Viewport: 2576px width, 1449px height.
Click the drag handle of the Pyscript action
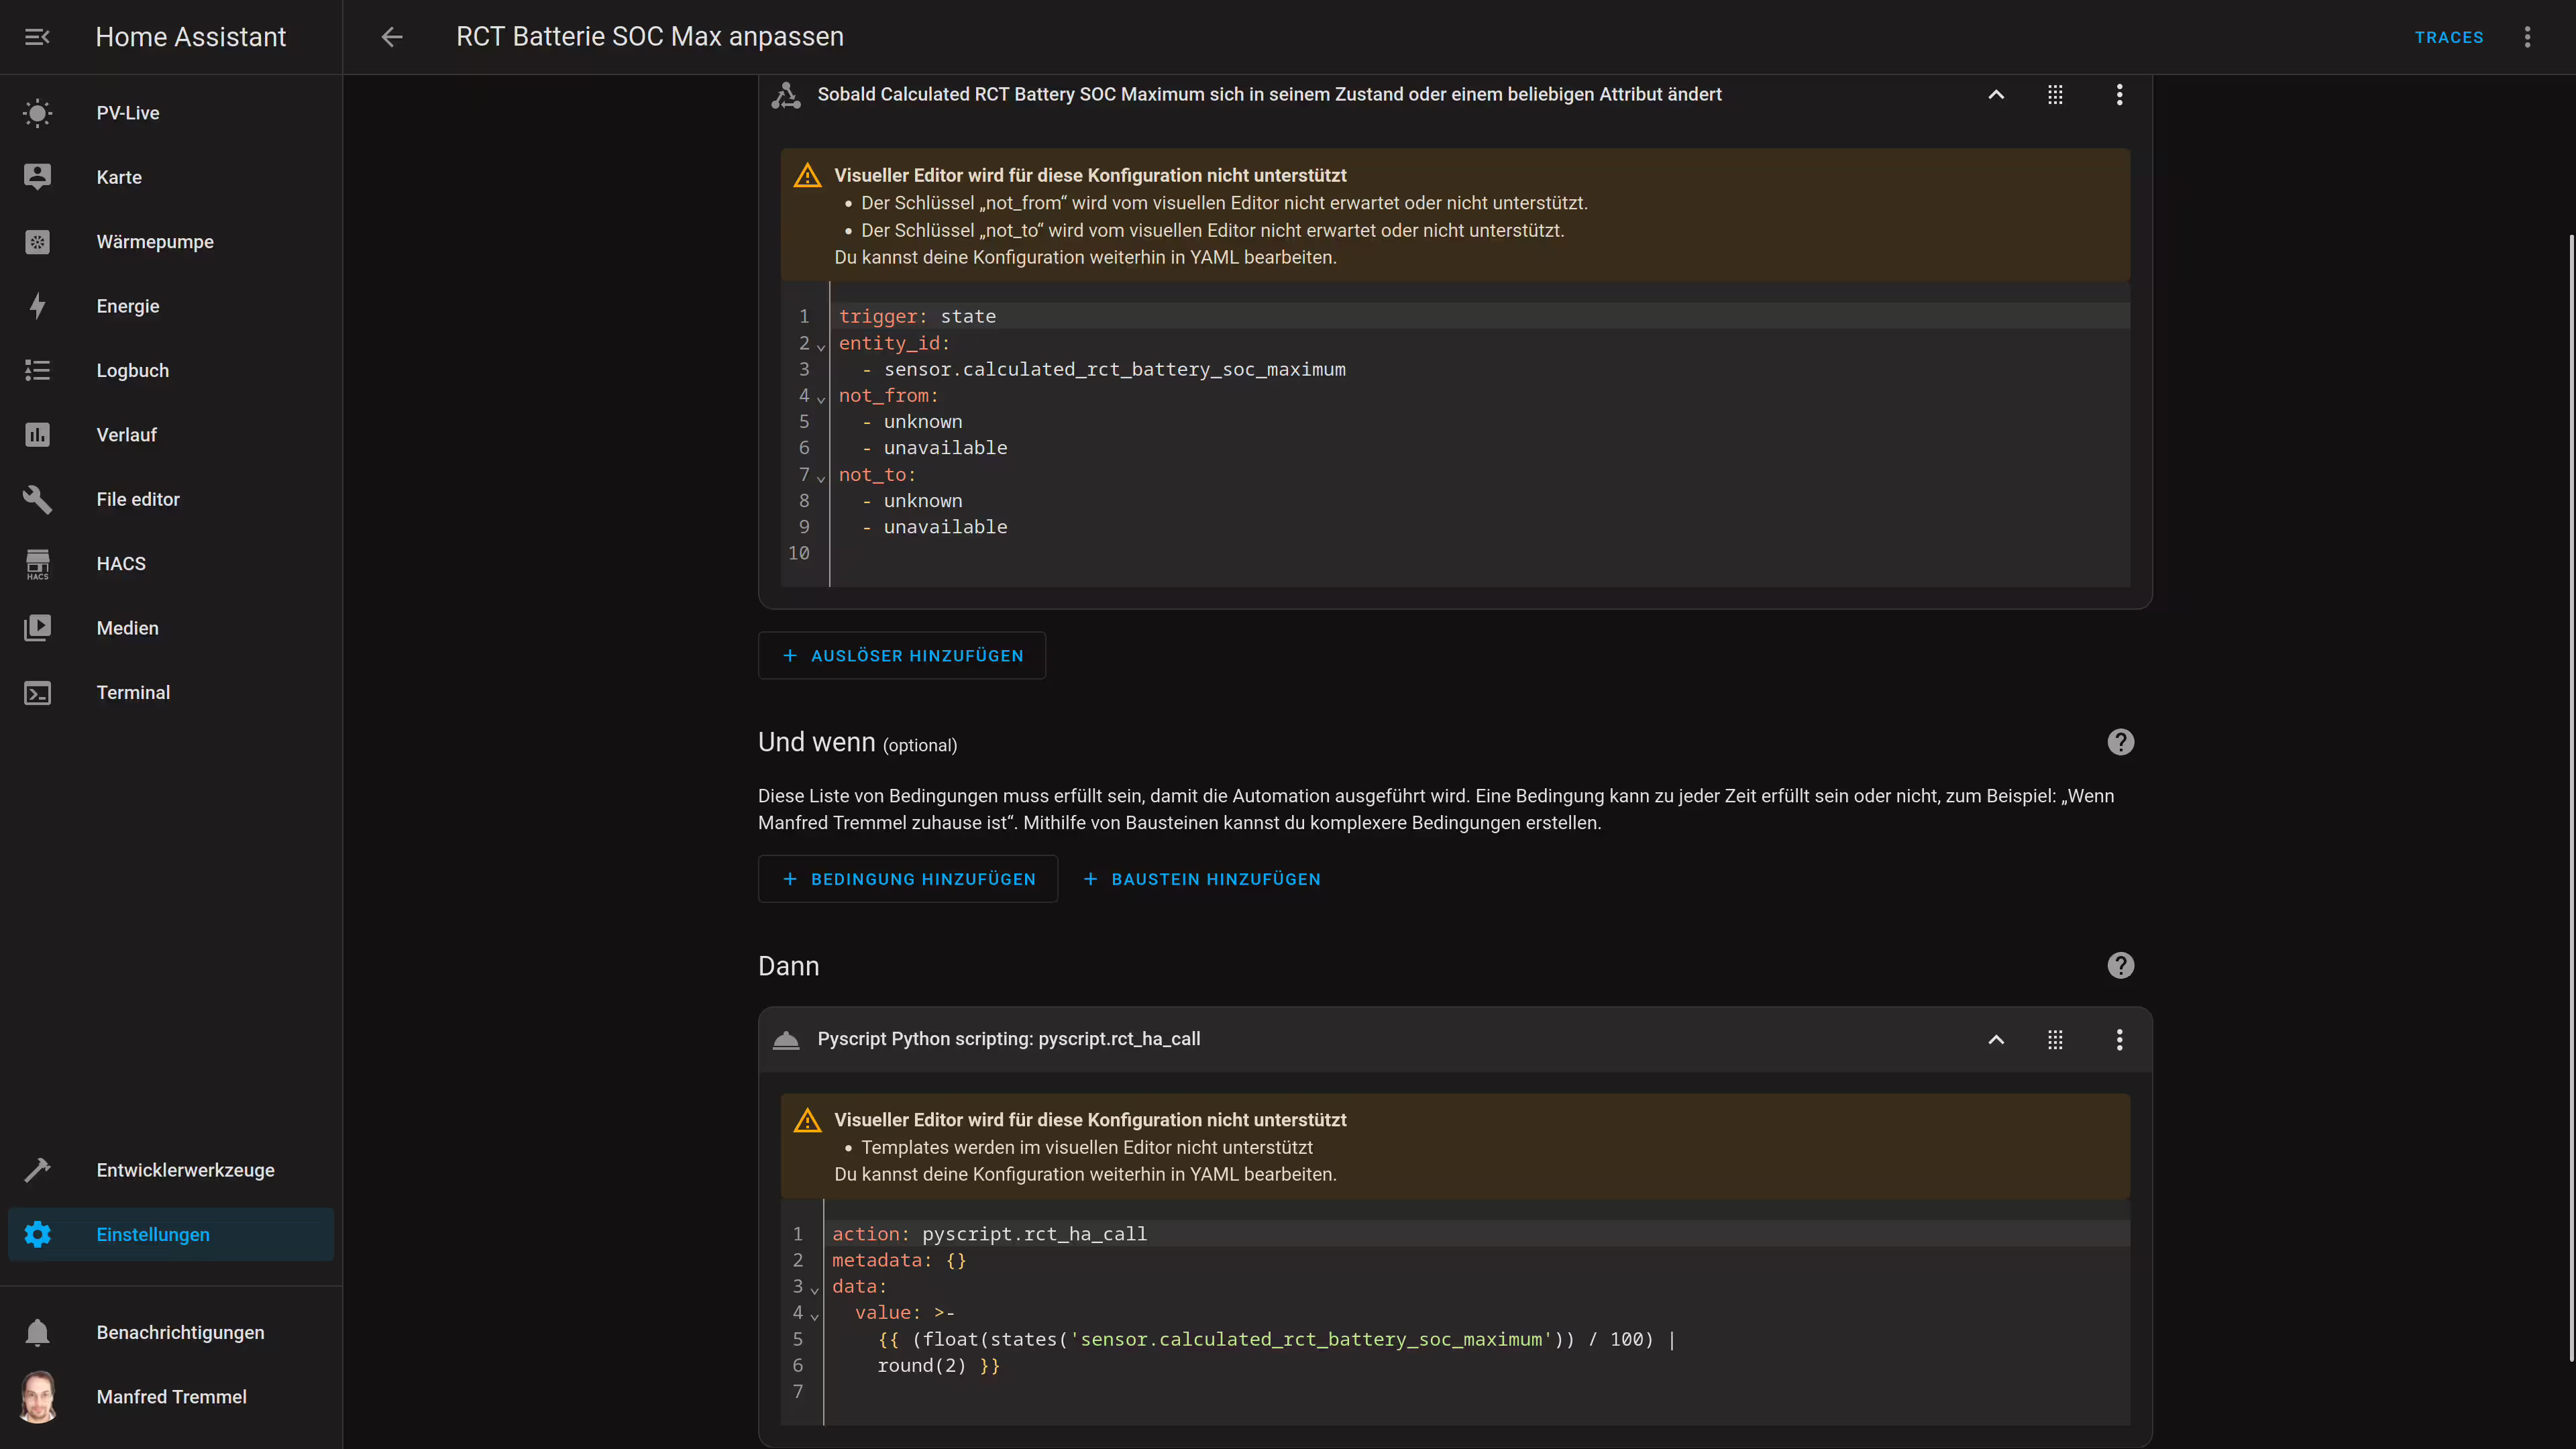(2055, 1039)
